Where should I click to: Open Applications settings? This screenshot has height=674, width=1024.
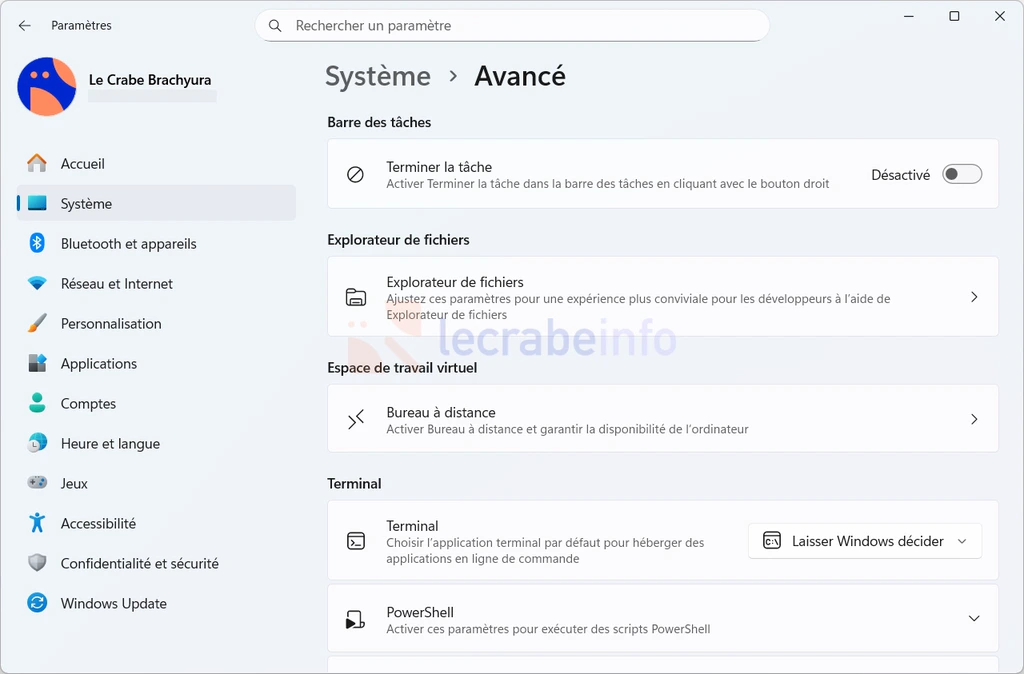[156, 363]
